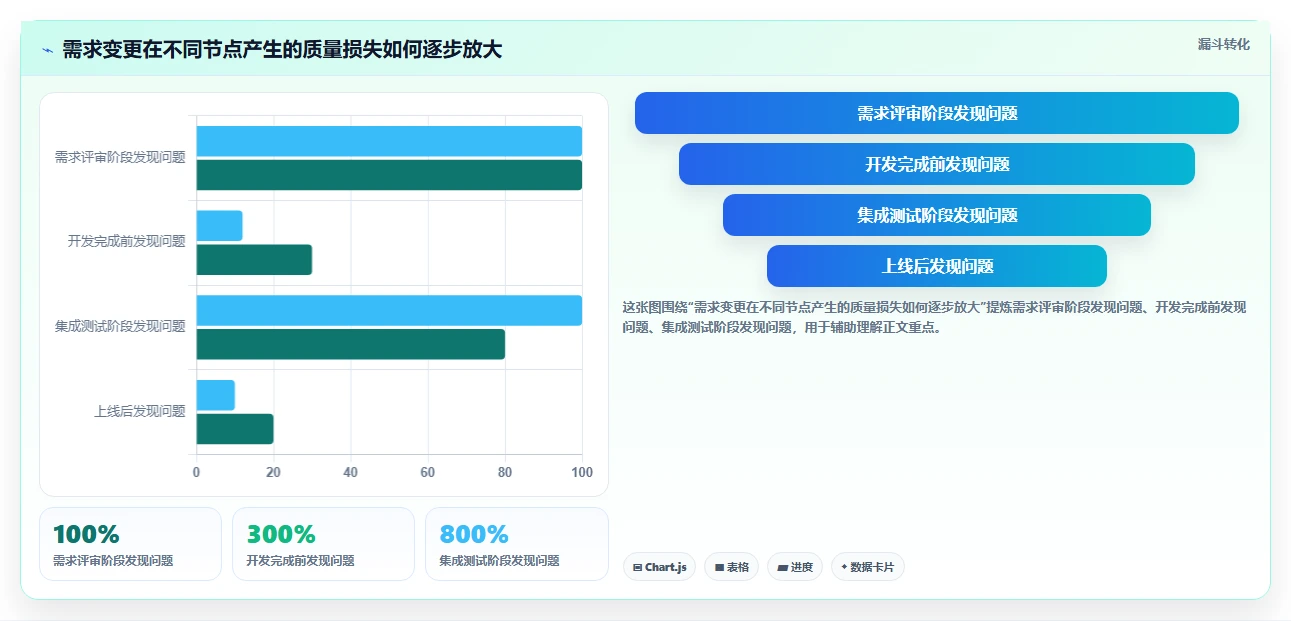Click the x-axis tick value 60

(x=428, y=472)
